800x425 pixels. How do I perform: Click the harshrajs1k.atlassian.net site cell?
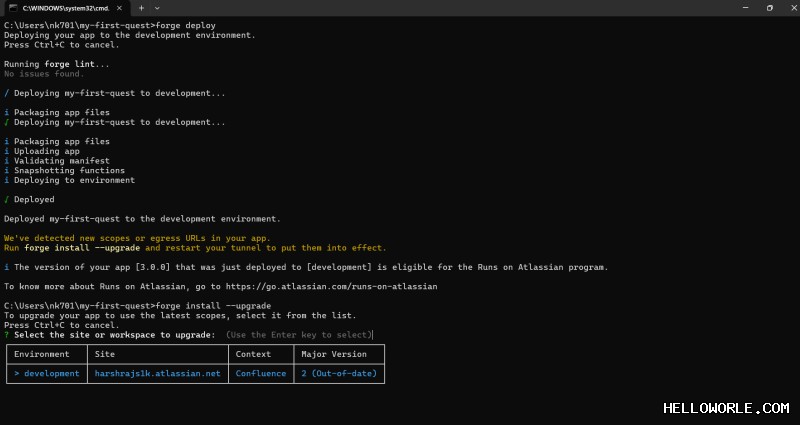[158, 373]
